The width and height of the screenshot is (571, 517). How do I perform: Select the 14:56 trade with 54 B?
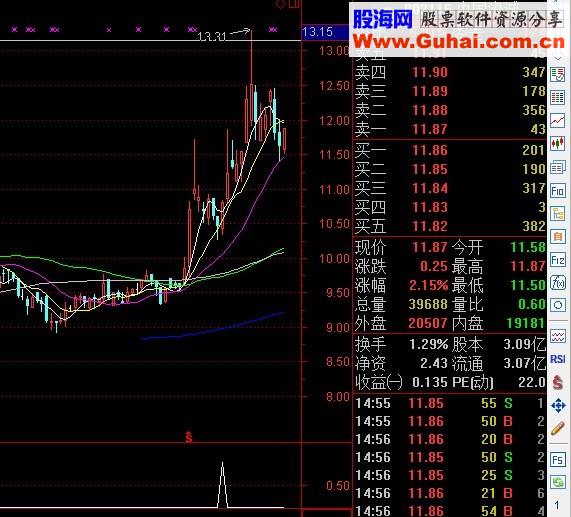[450, 510]
